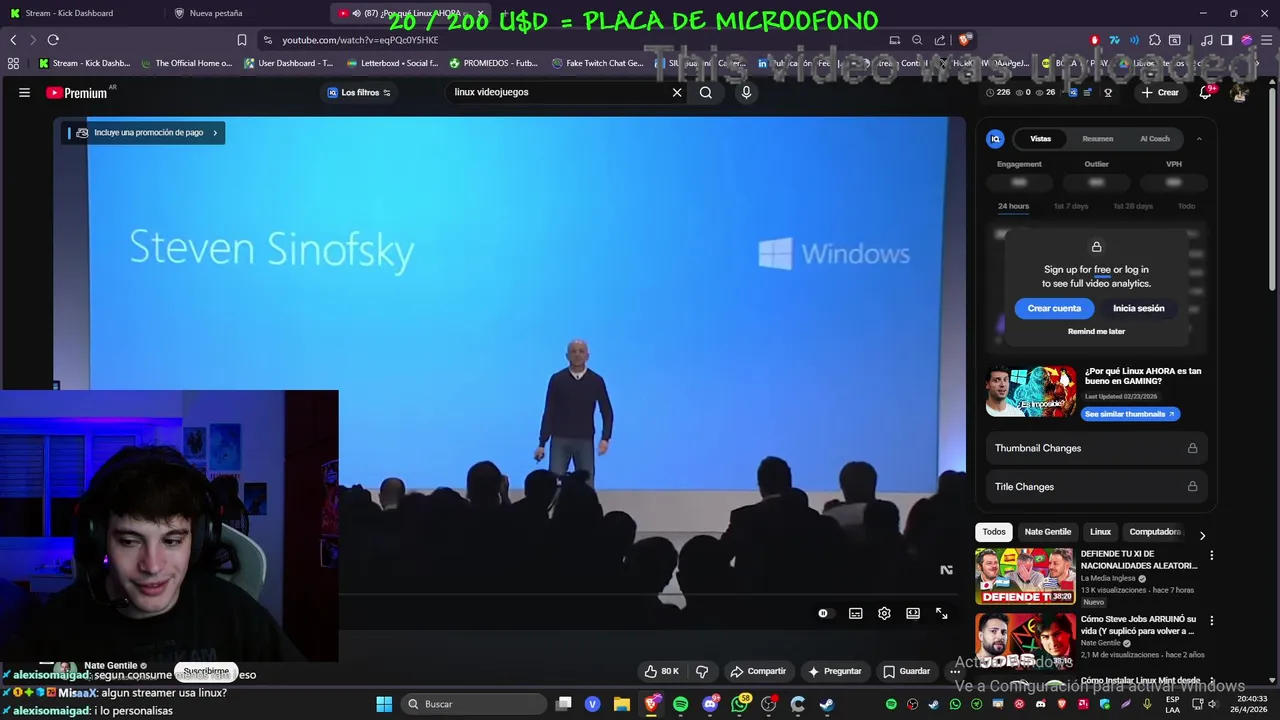Viewport: 1280px width, 720px height.
Task: Open the YouTube account avatar menu
Action: pyautogui.click(x=1240, y=92)
